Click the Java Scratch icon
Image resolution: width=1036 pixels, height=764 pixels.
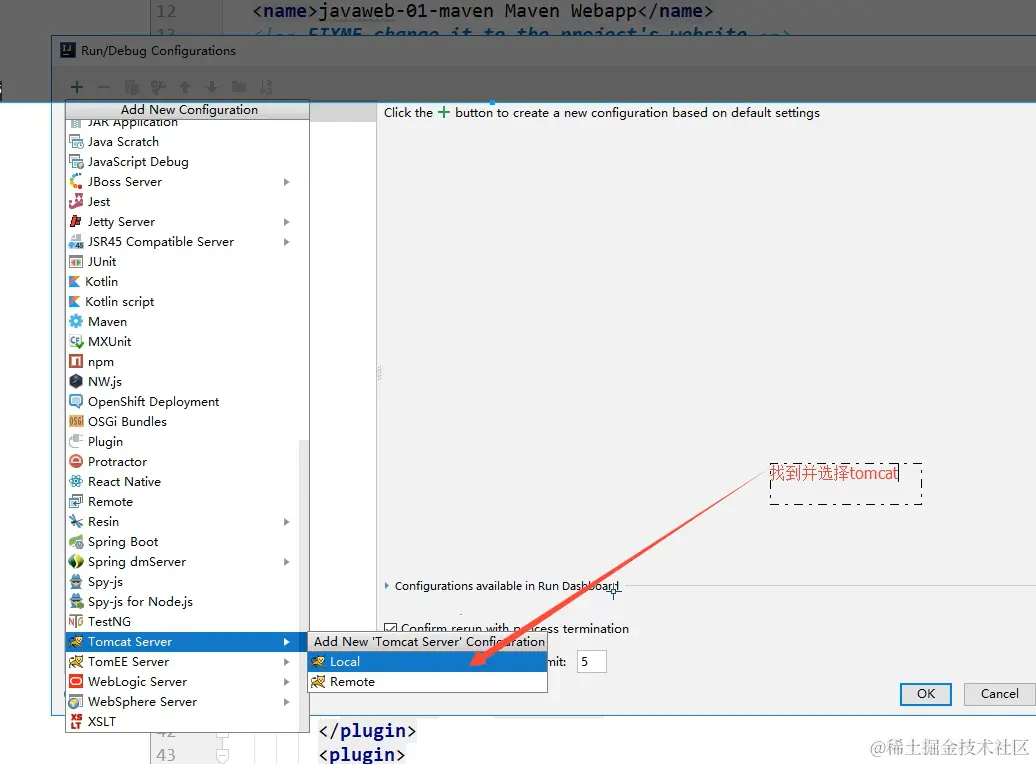(x=76, y=141)
